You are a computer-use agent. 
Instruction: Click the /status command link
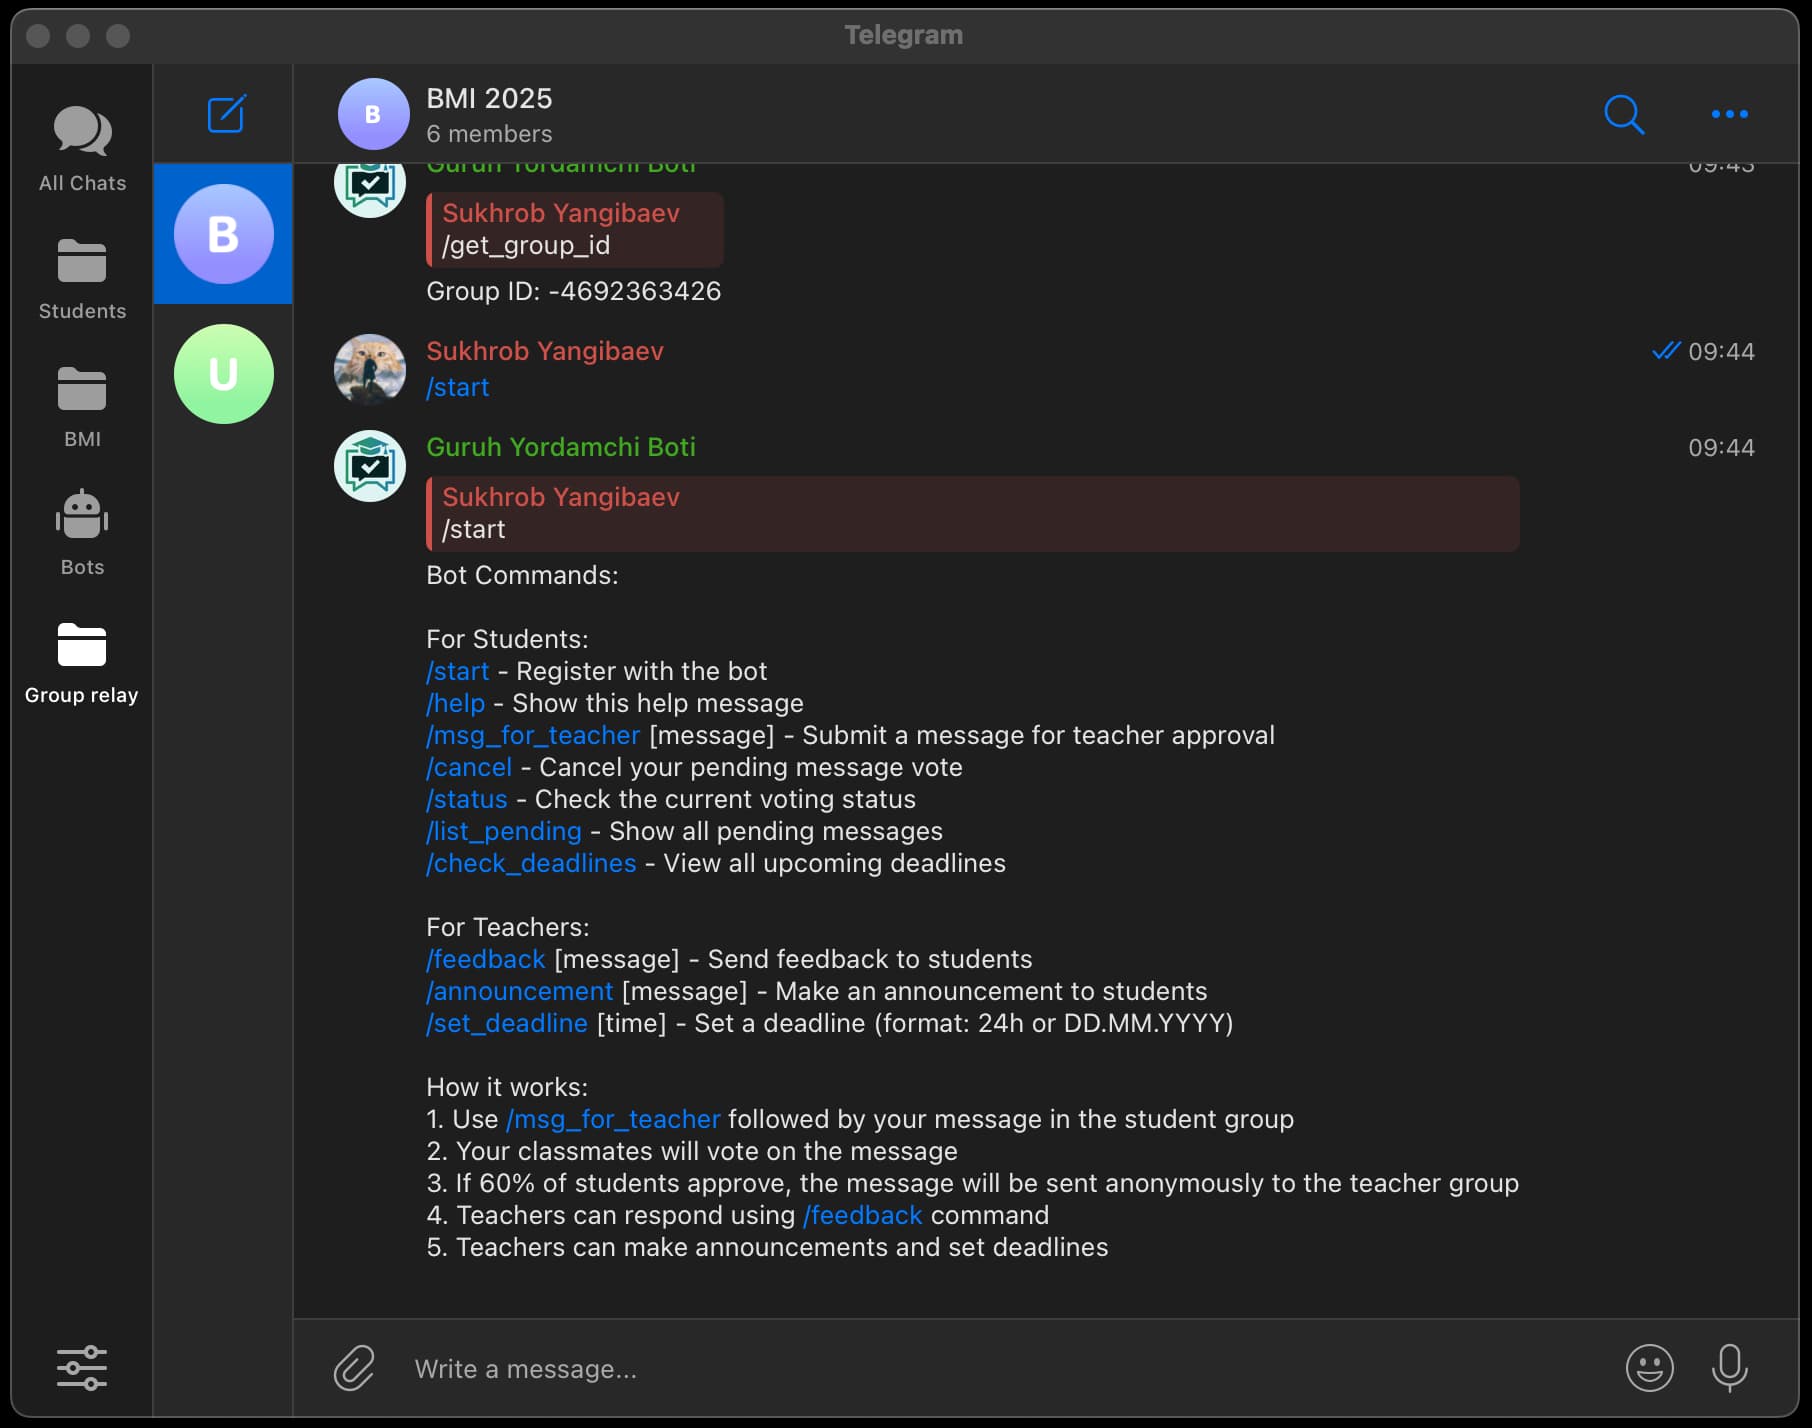point(467,799)
